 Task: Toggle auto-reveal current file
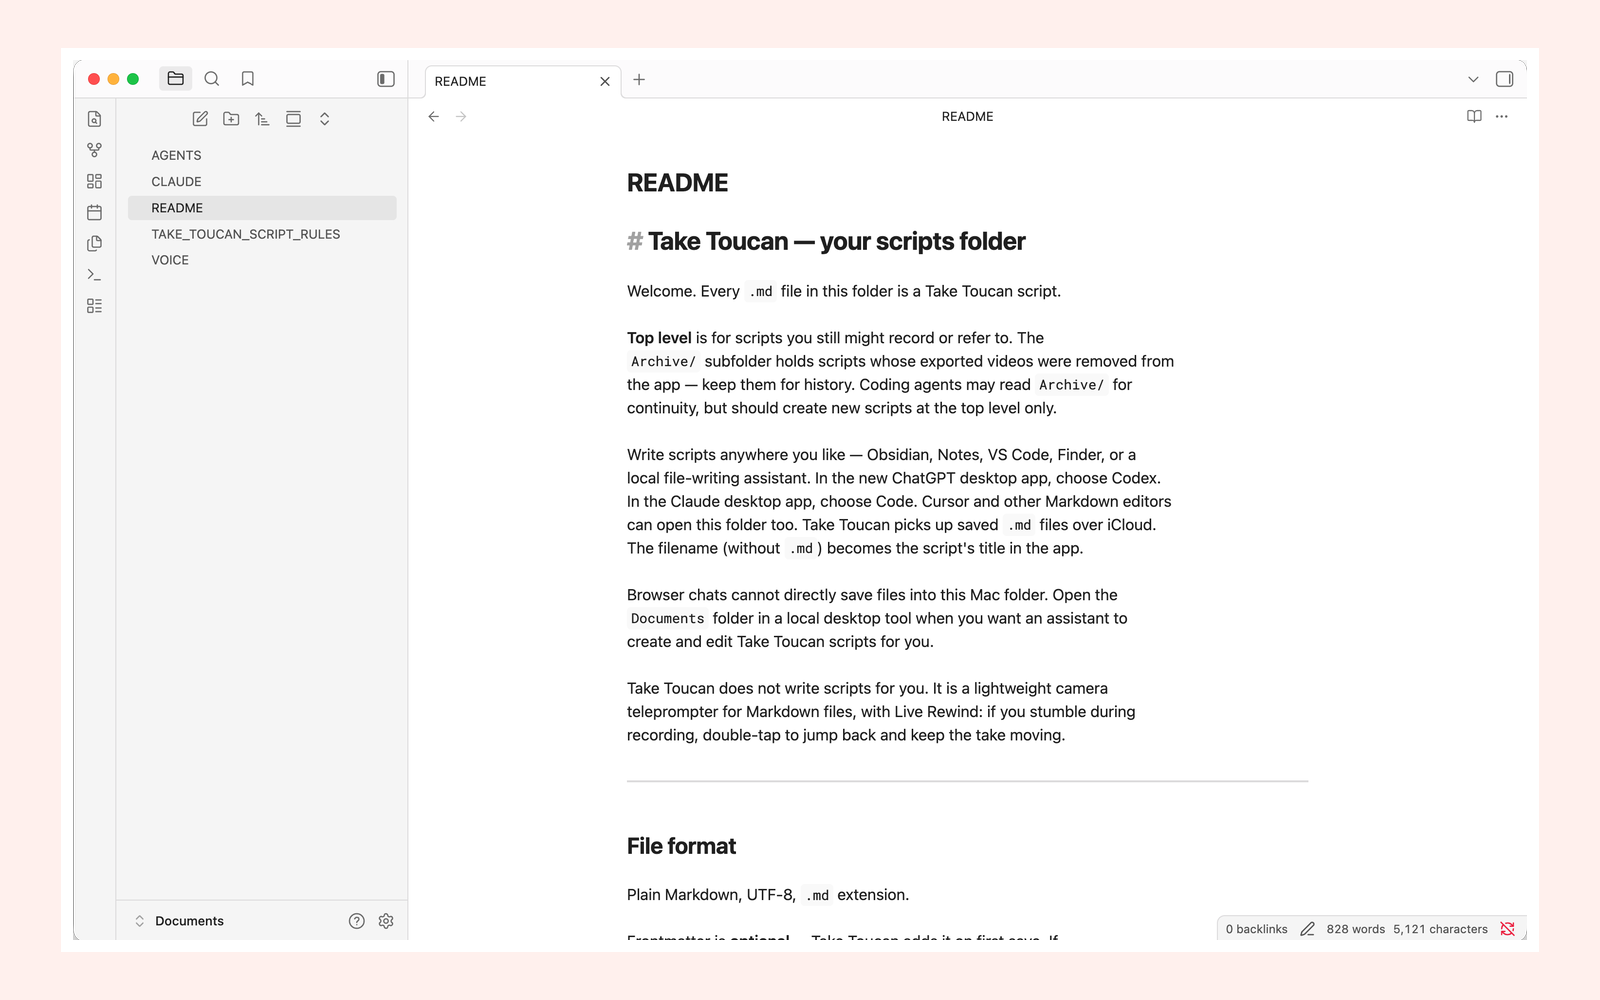tap(293, 119)
